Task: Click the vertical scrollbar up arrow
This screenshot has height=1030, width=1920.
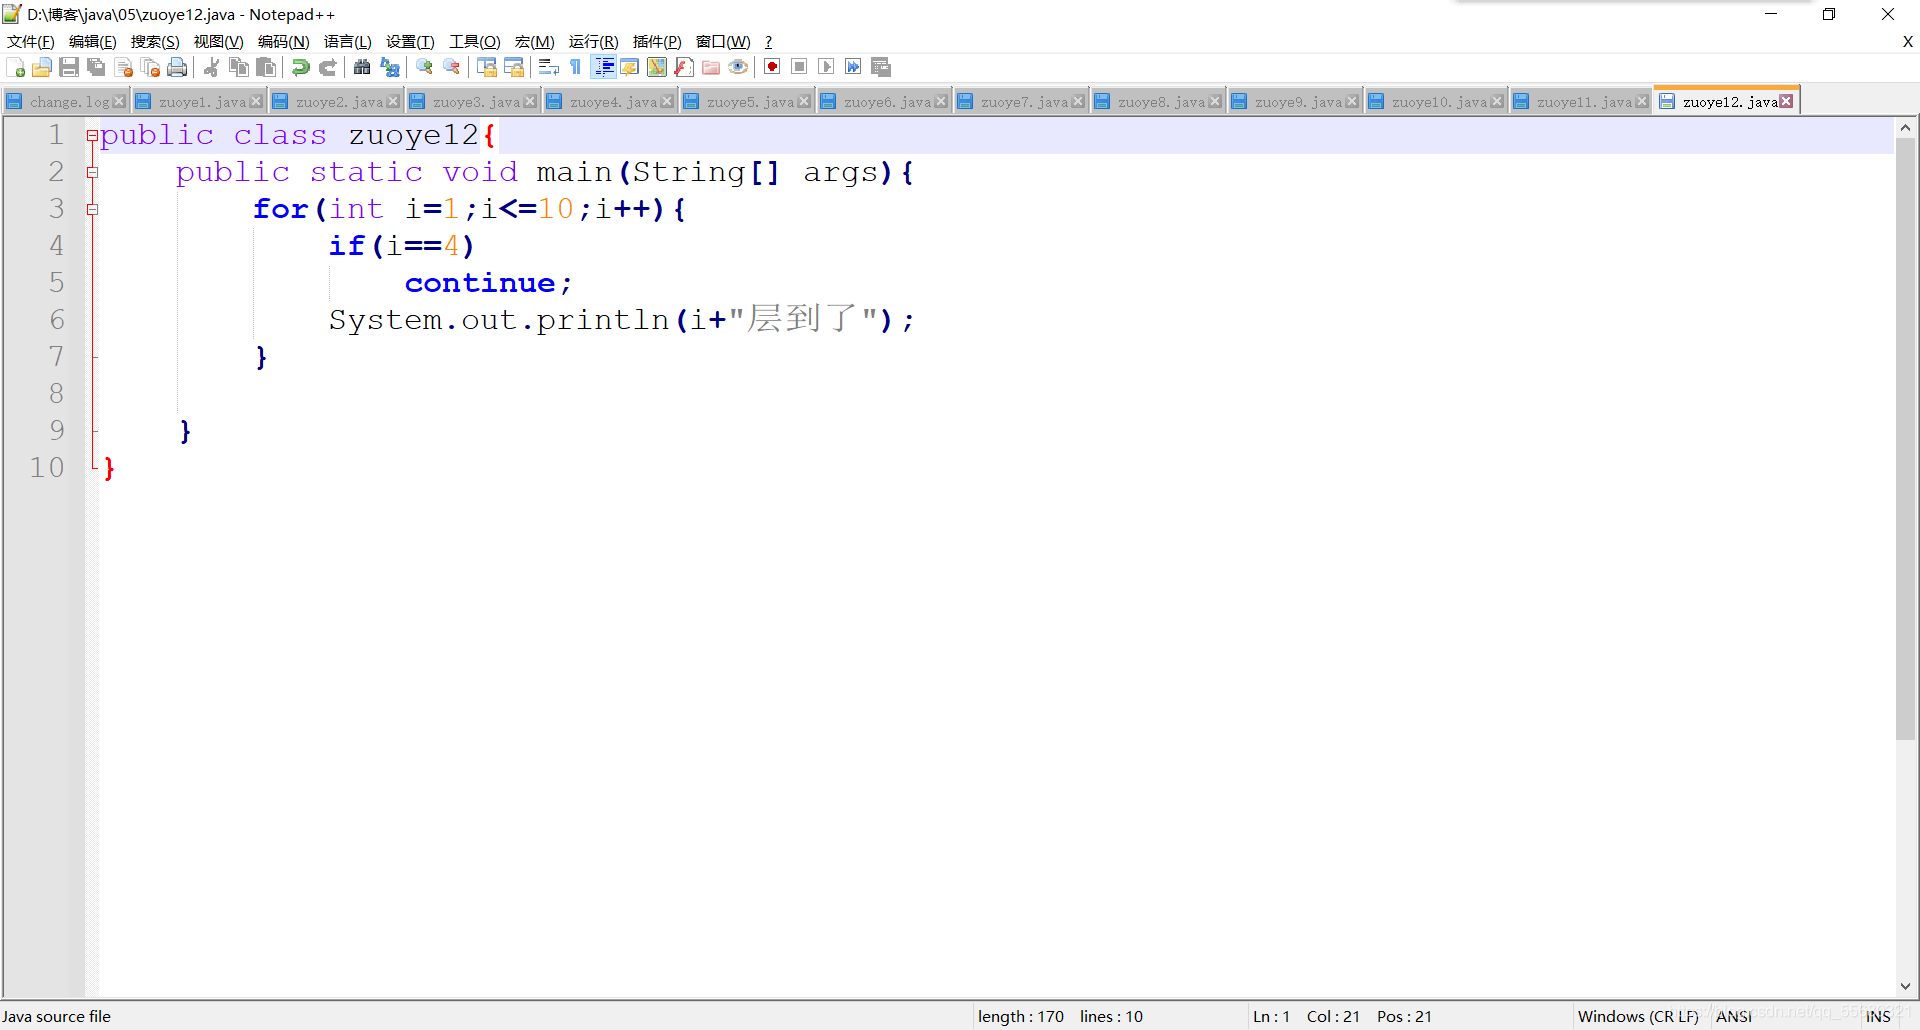Action: coord(1905,128)
